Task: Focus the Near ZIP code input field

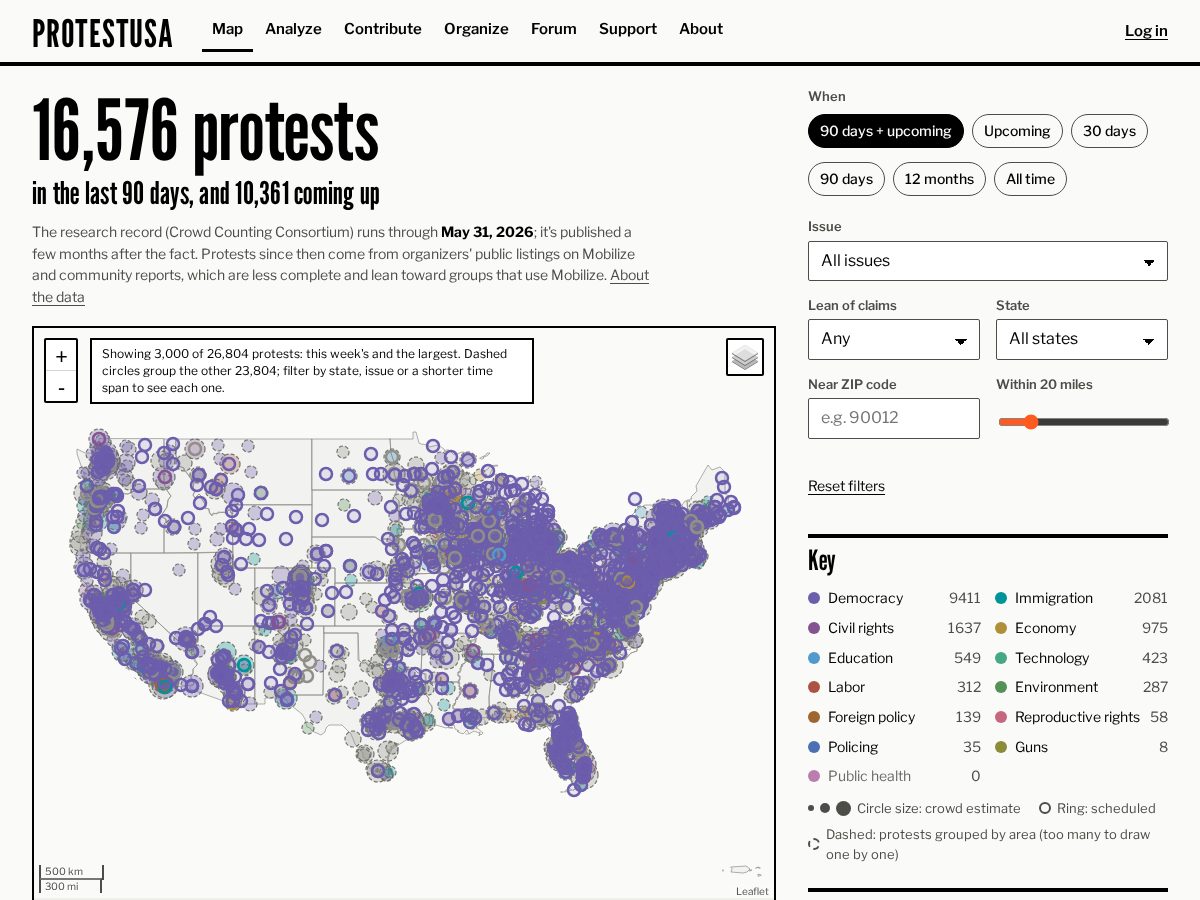Action: tap(894, 418)
